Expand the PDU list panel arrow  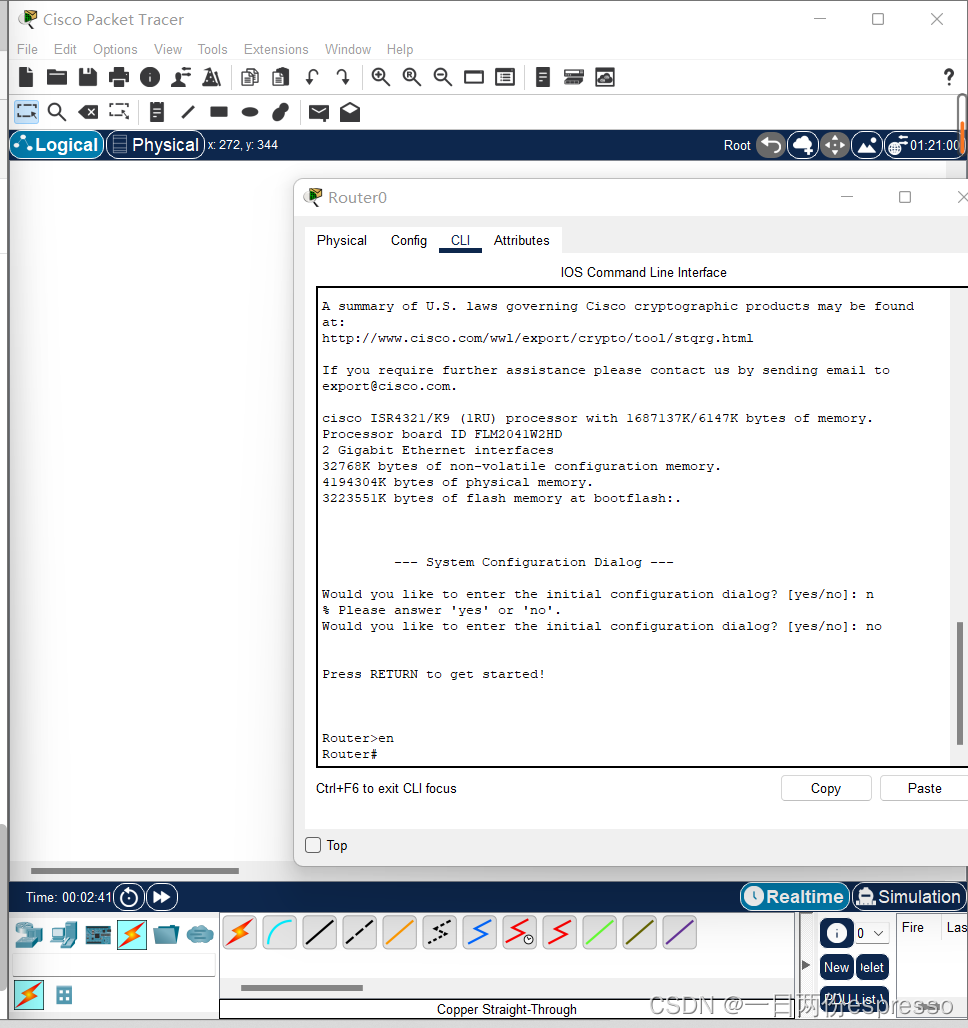click(x=806, y=965)
